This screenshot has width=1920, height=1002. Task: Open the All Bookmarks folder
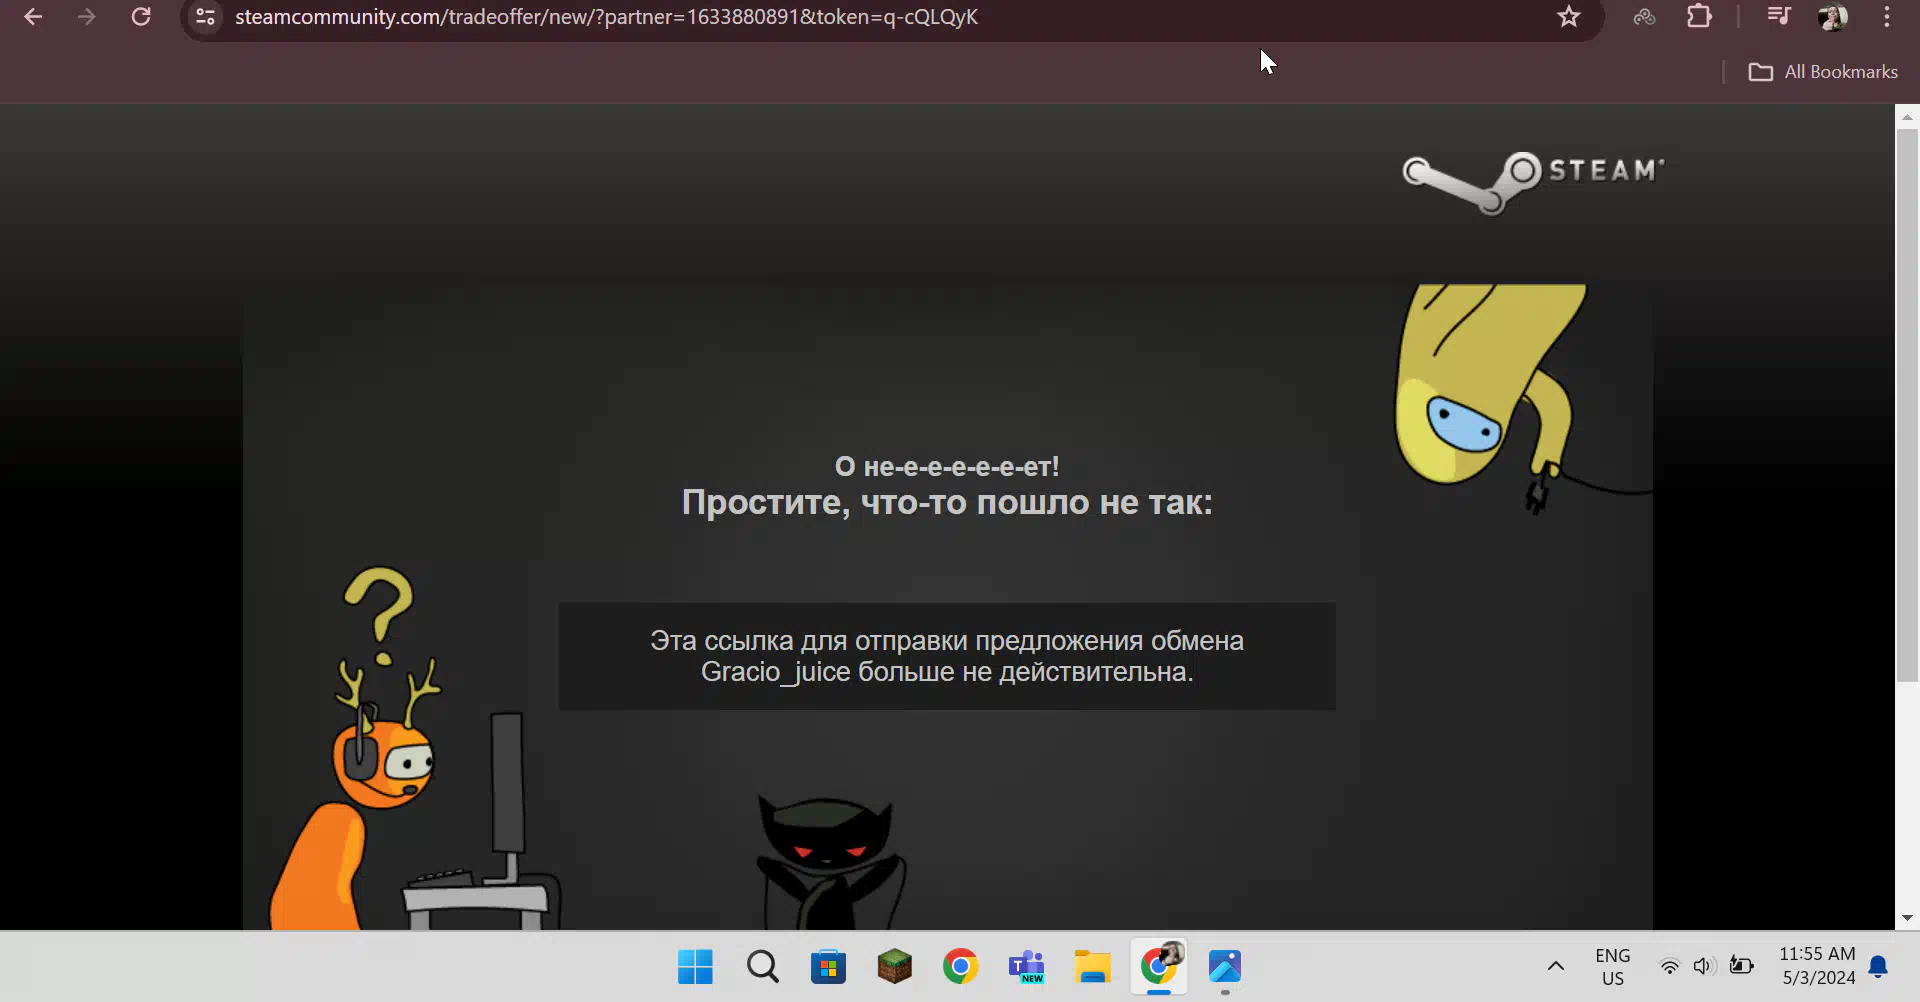pyautogui.click(x=1822, y=72)
